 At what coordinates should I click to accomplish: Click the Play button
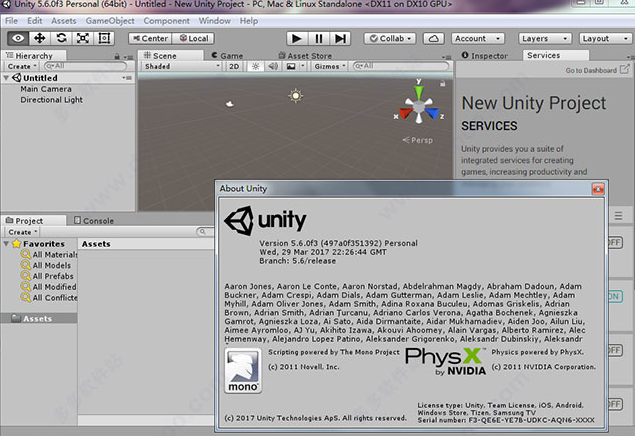click(x=297, y=38)
